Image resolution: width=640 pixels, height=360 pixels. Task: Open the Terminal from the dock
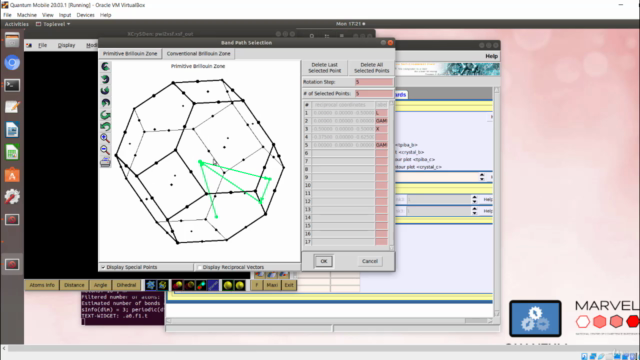[12, 85]
